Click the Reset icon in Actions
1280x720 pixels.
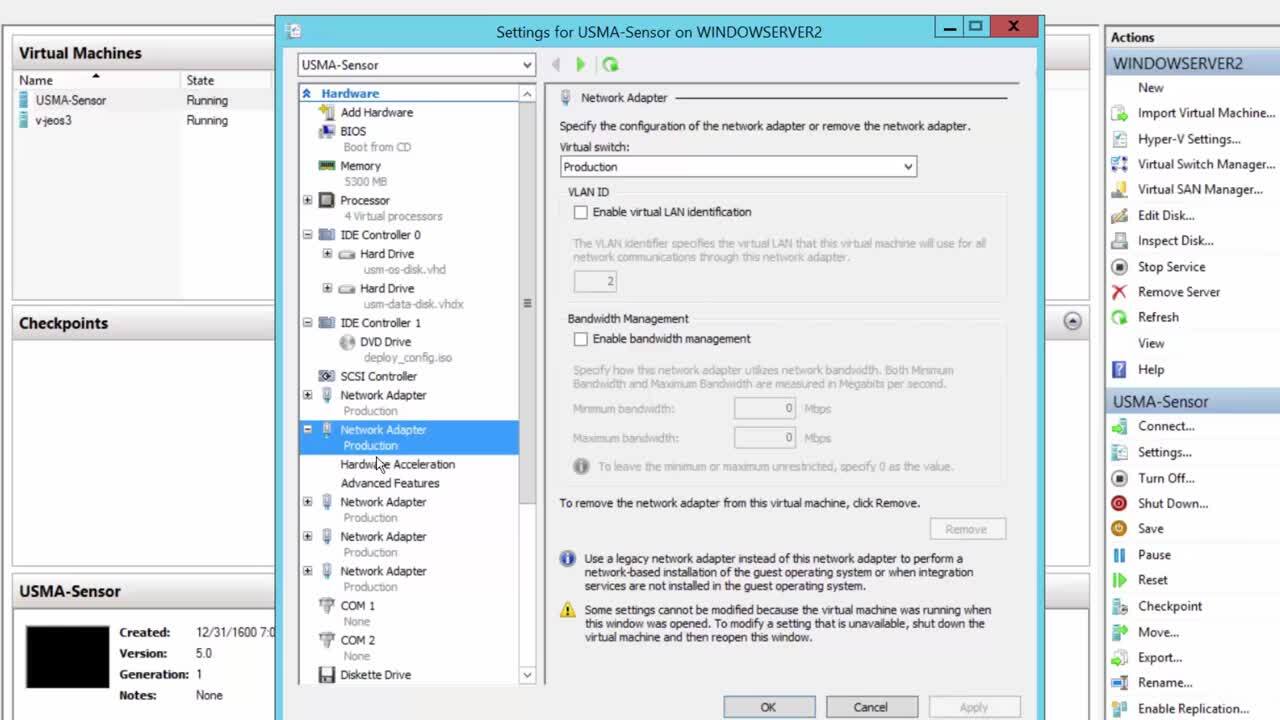tap(1119, 580)
